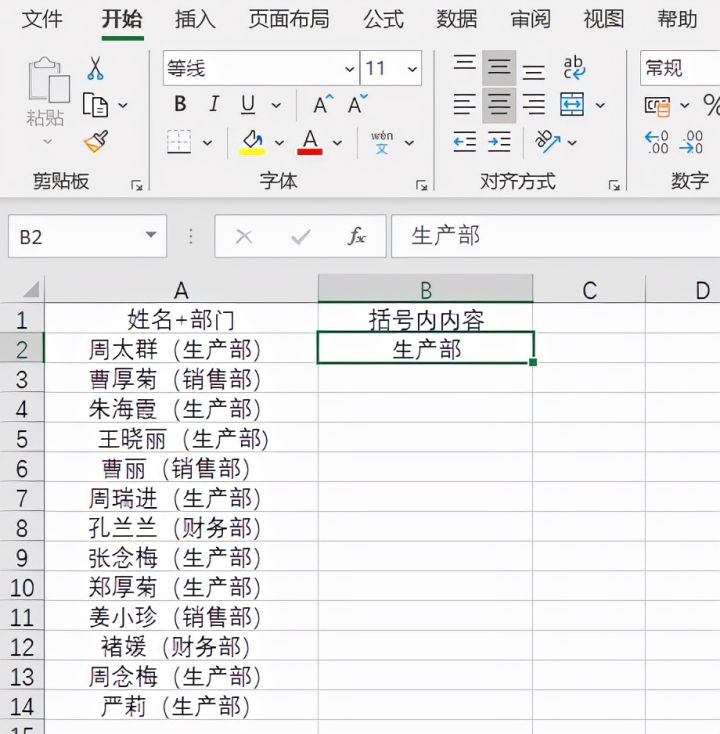
Task: Toggle wrap text (ab icon)
Action: (x=573, y=68)
